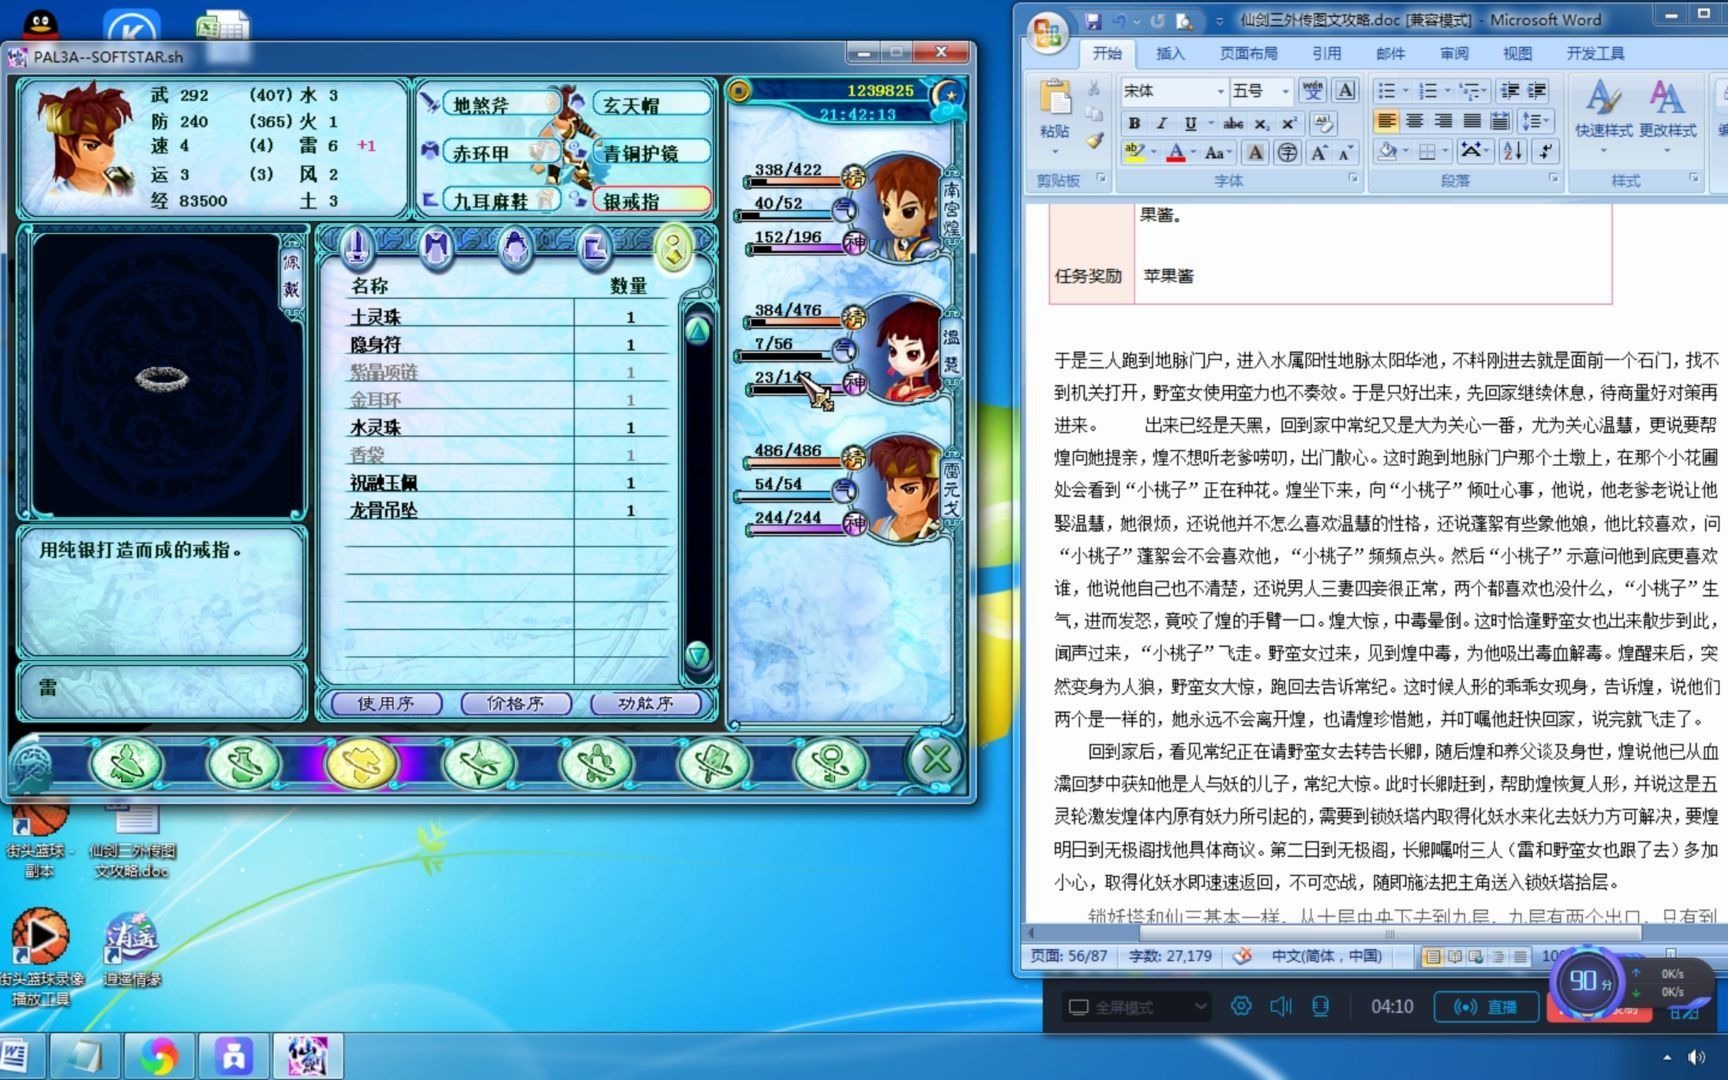Select center alignment button
The width and height of the screenshot is (1728, 1080).
(x=1414, y=121)
